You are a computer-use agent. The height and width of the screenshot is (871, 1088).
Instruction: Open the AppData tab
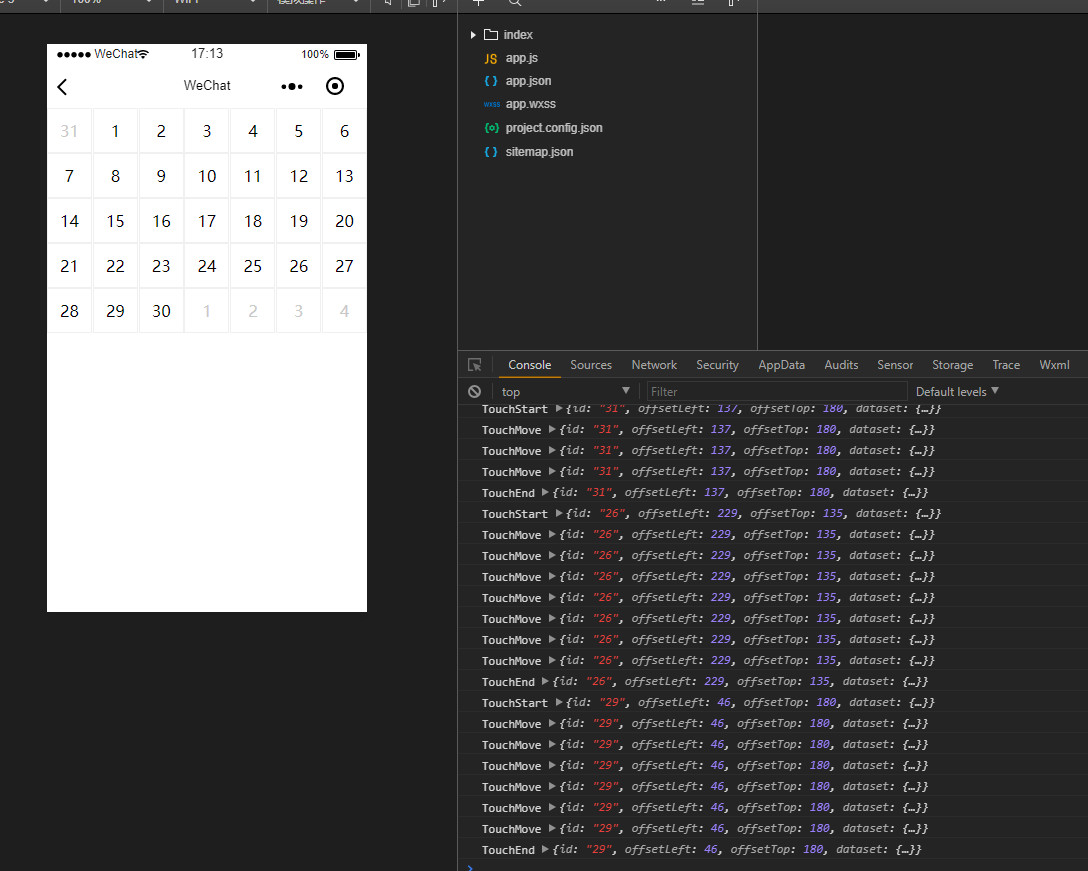coord(781,365)
